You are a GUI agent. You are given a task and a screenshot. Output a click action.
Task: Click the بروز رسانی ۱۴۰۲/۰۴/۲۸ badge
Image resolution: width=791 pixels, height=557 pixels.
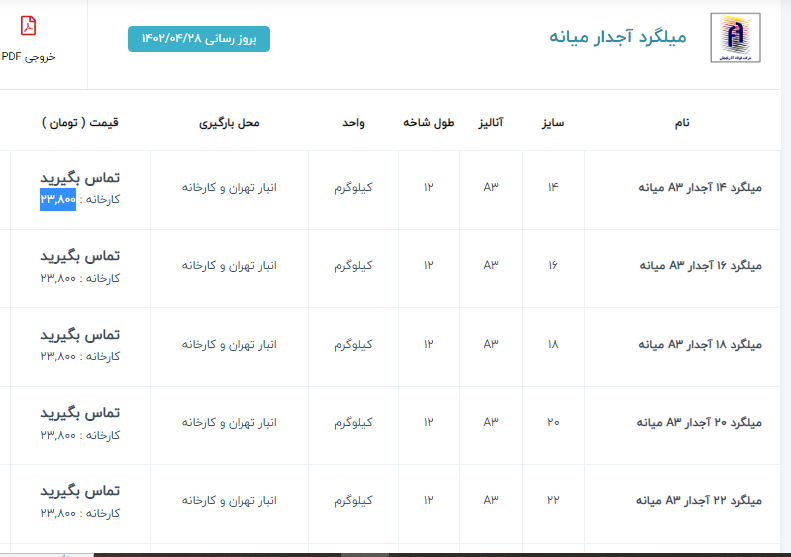coord(199,38)
